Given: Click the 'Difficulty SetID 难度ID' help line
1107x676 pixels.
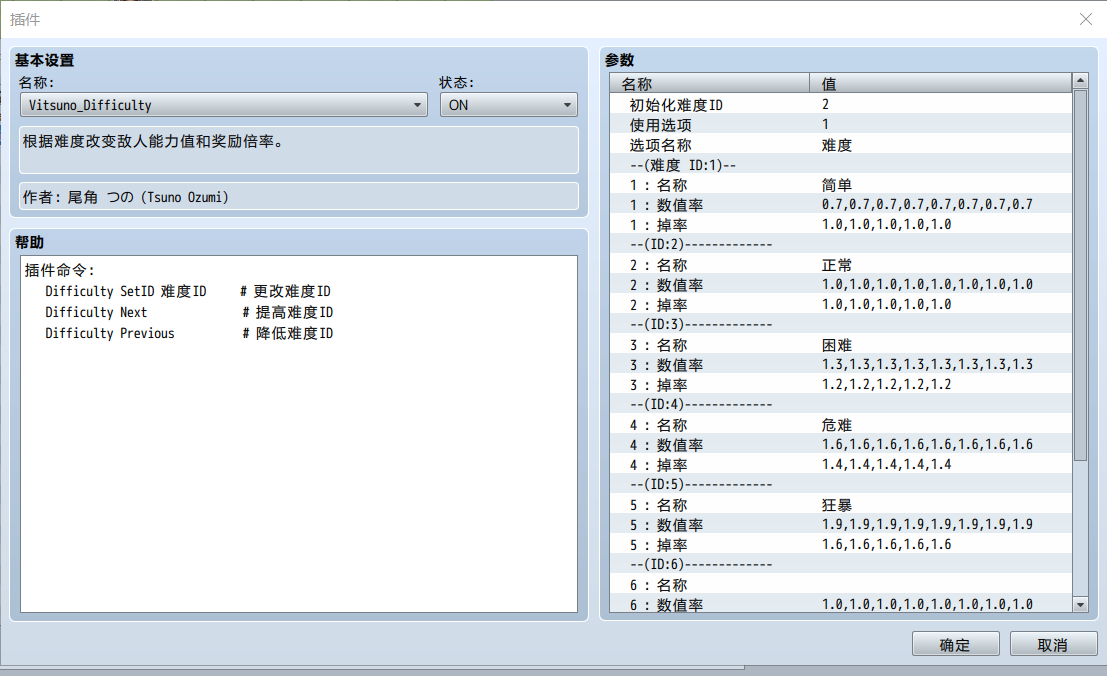Looking at the screenshot, I should [126, 291].
